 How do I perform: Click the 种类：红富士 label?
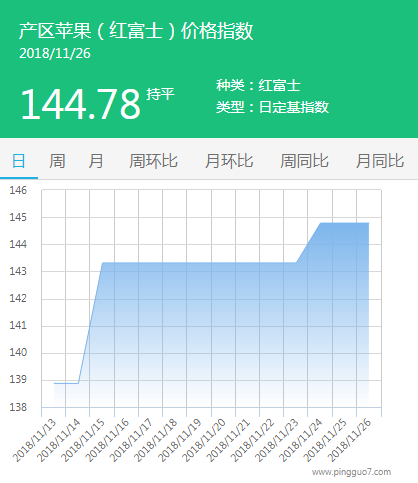pos(258,85)
